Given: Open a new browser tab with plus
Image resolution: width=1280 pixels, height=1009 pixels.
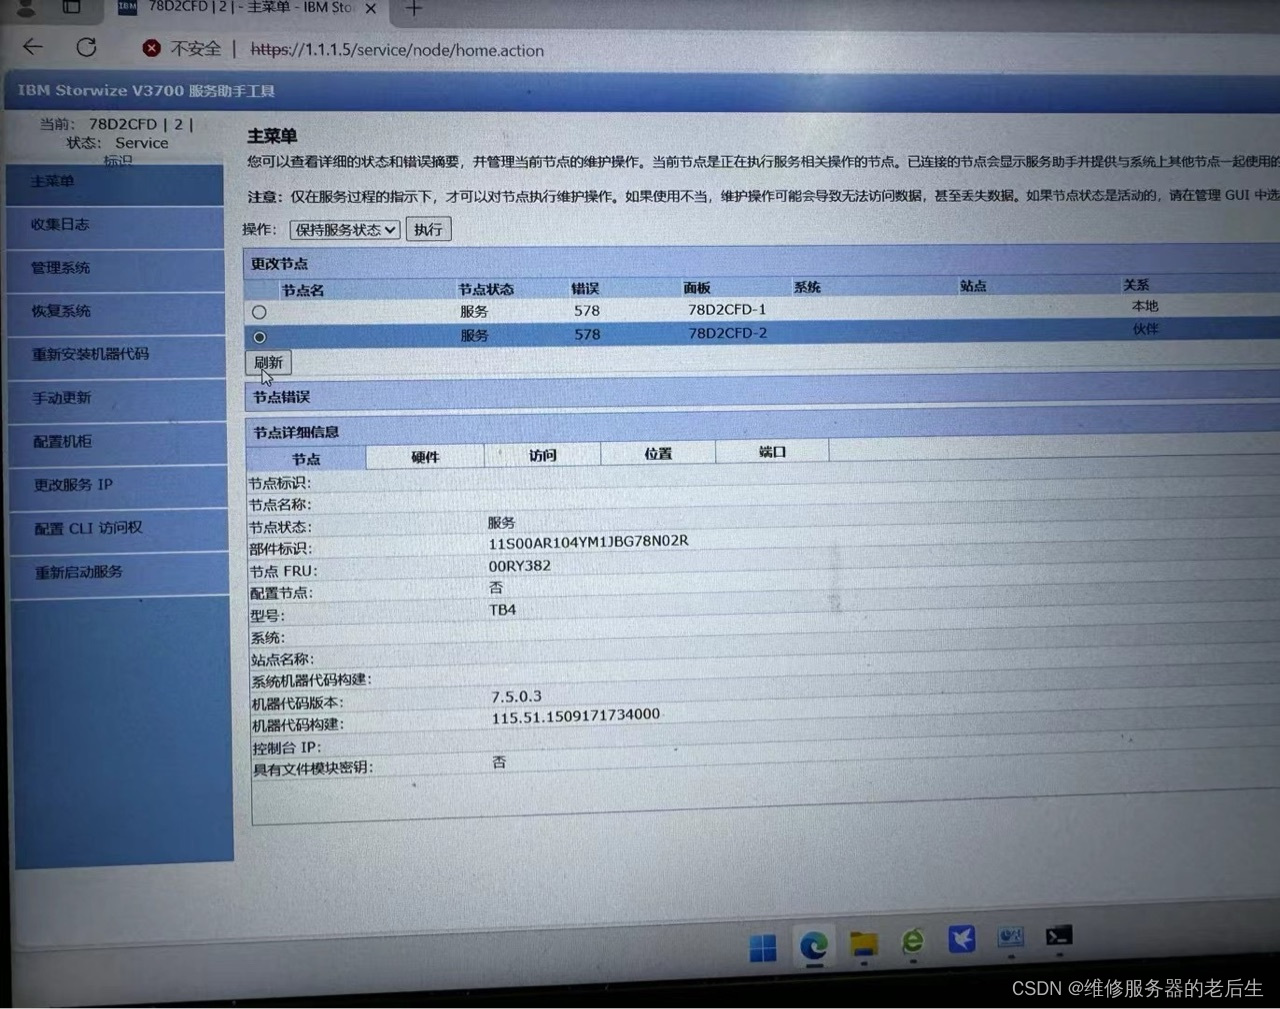Looking at the screenshot, I should tap(414, 8).
